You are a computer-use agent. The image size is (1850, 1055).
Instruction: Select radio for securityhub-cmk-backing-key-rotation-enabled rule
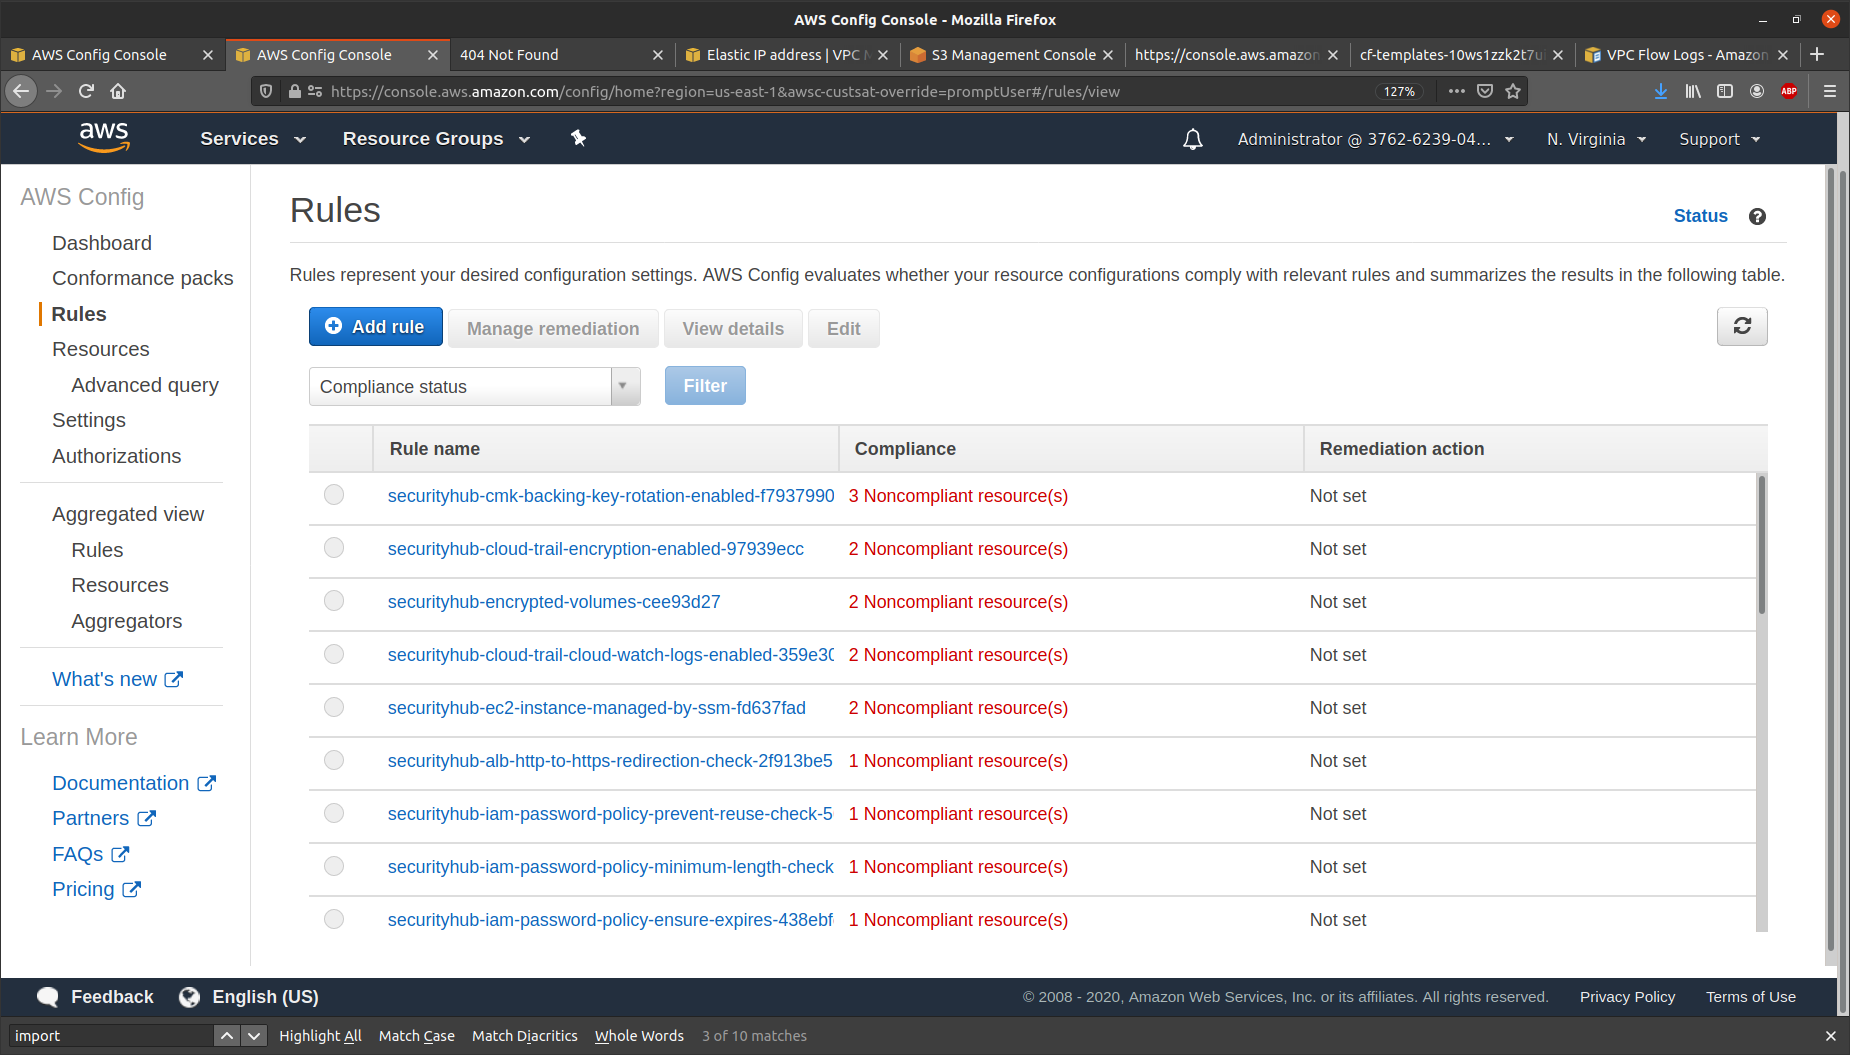coord(334,495)
